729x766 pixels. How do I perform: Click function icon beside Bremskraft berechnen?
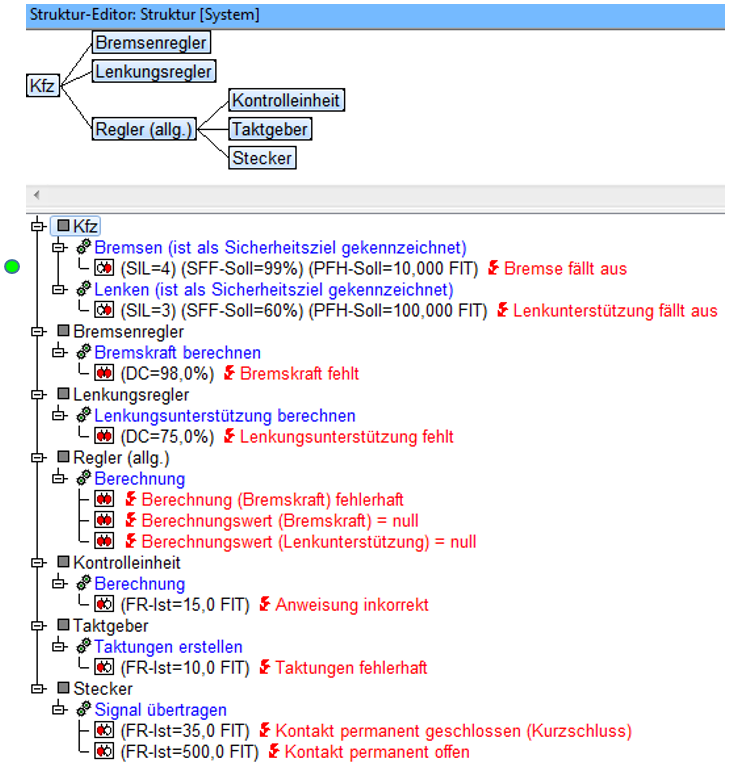(84, 352)
